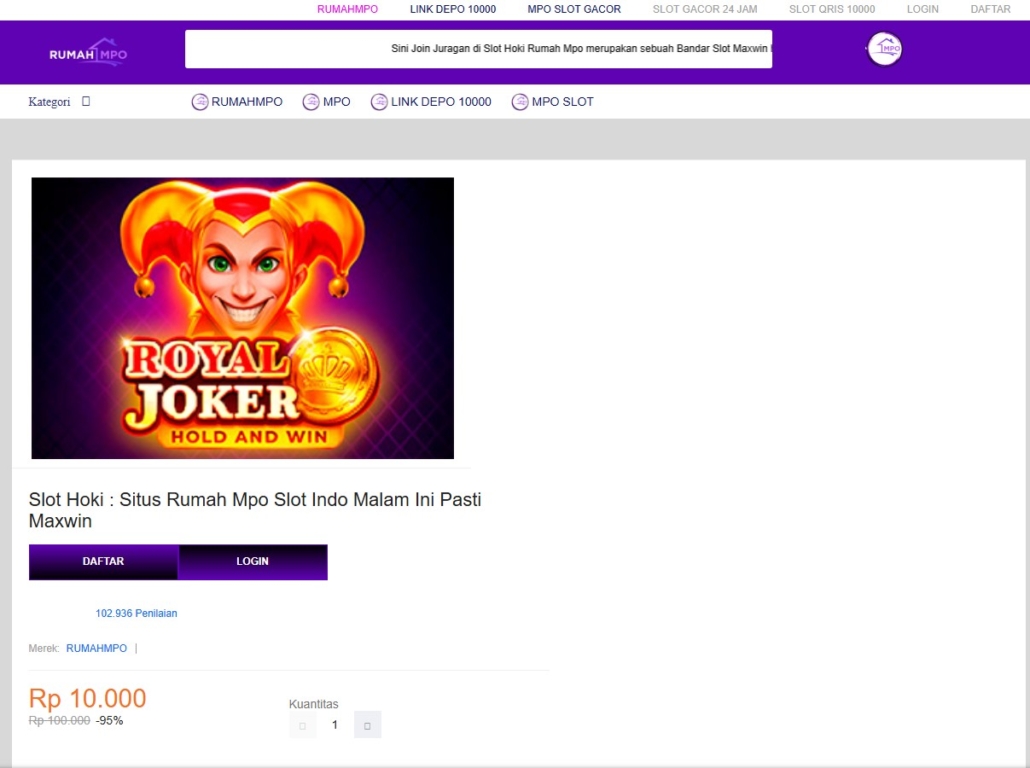Screen dimensions: 1030x768
Task: Click the icon beside RUMAHMPO category link
Action: (x=199, y=102)
